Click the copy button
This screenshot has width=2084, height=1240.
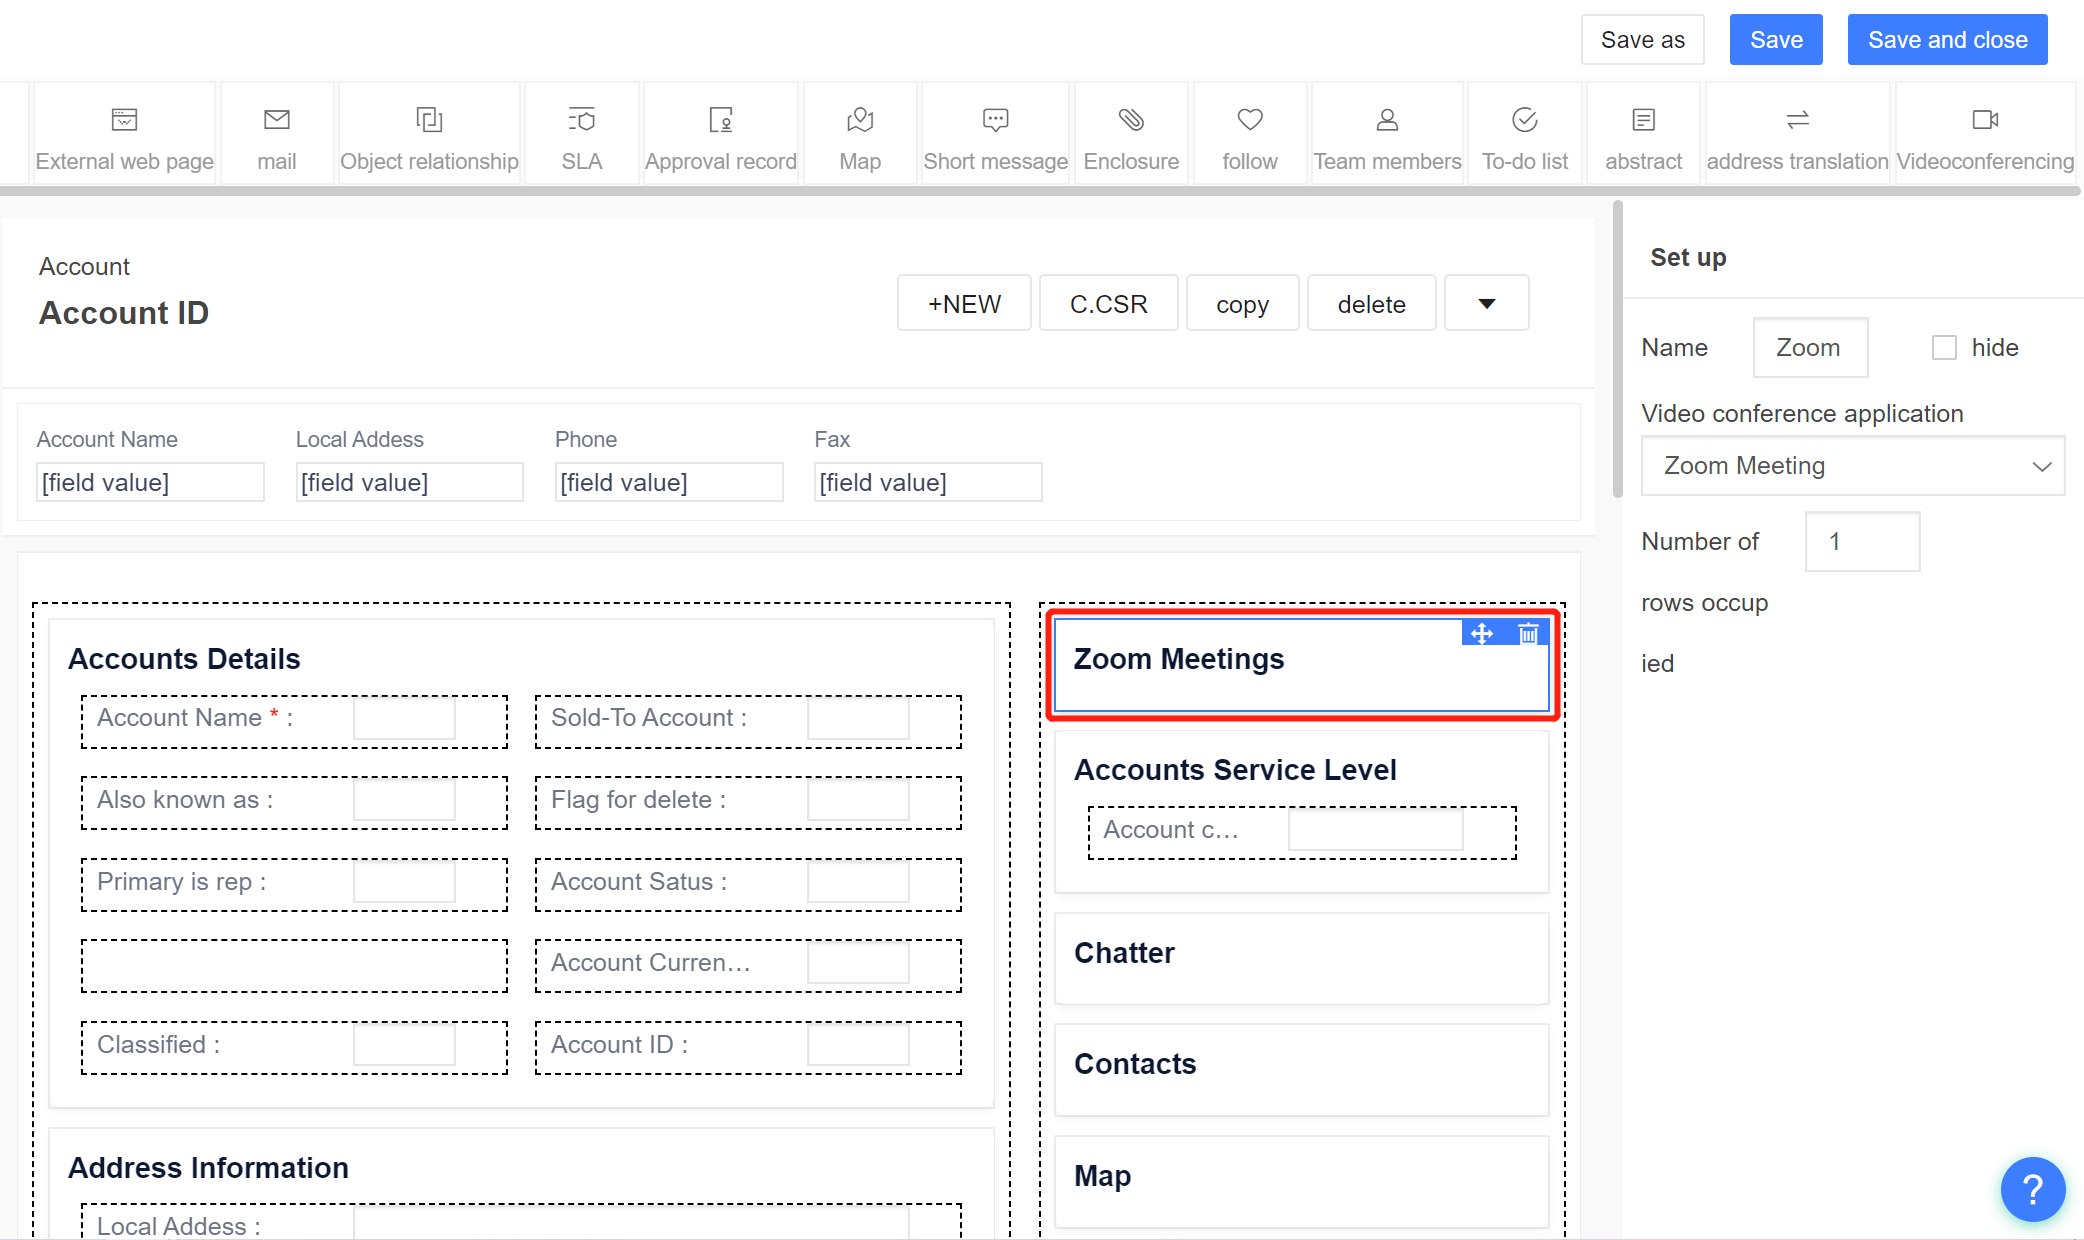tap(1243, 303)
